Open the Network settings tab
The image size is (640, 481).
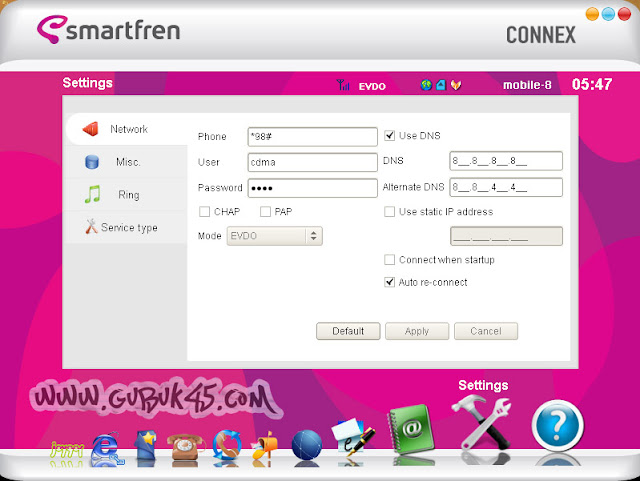[x=127, y=129]
